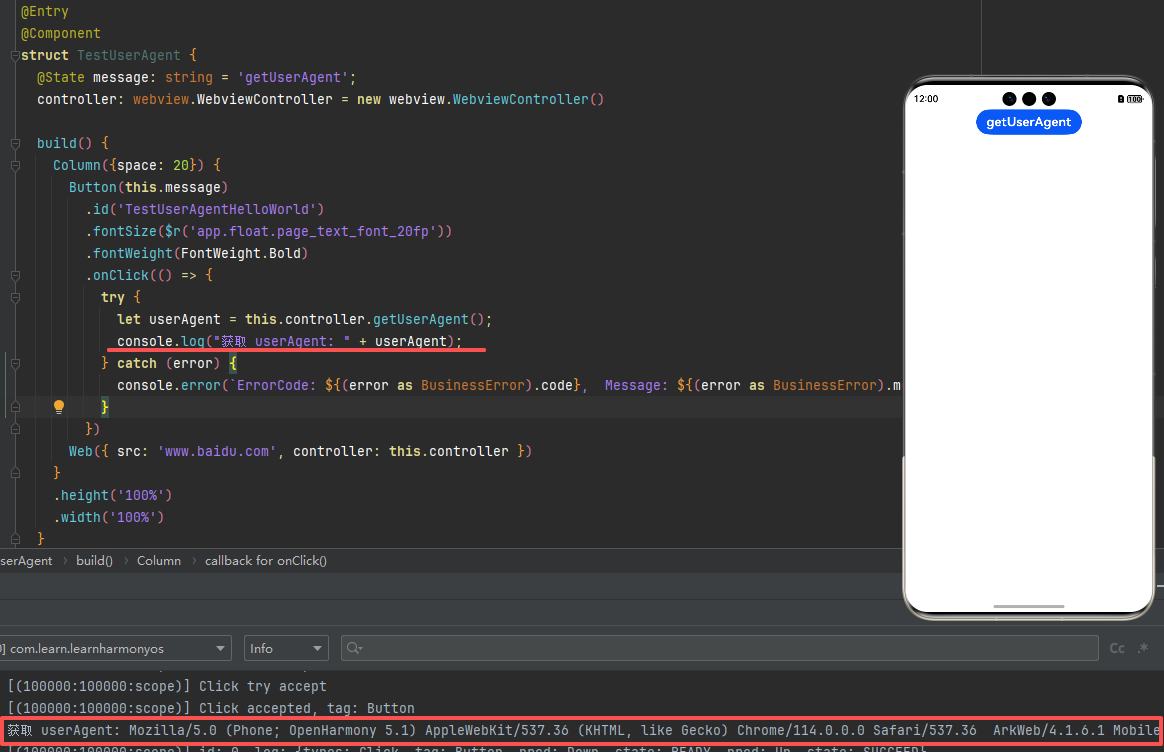The height and width of the screenshot is (752, 1164).
Task: Click the magnifier icon in log search field
Action: [354, 648]
